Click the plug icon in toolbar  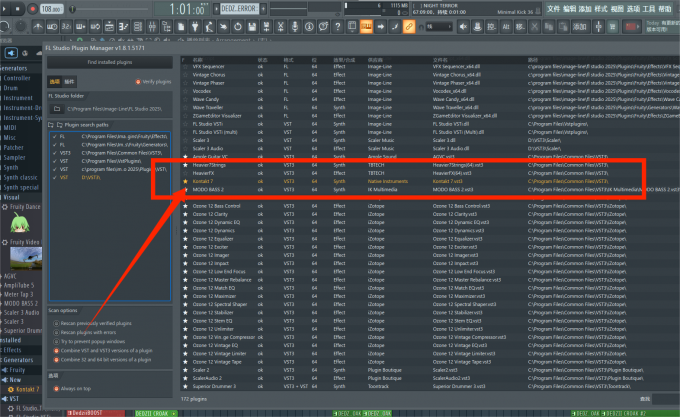pos(195,27)
